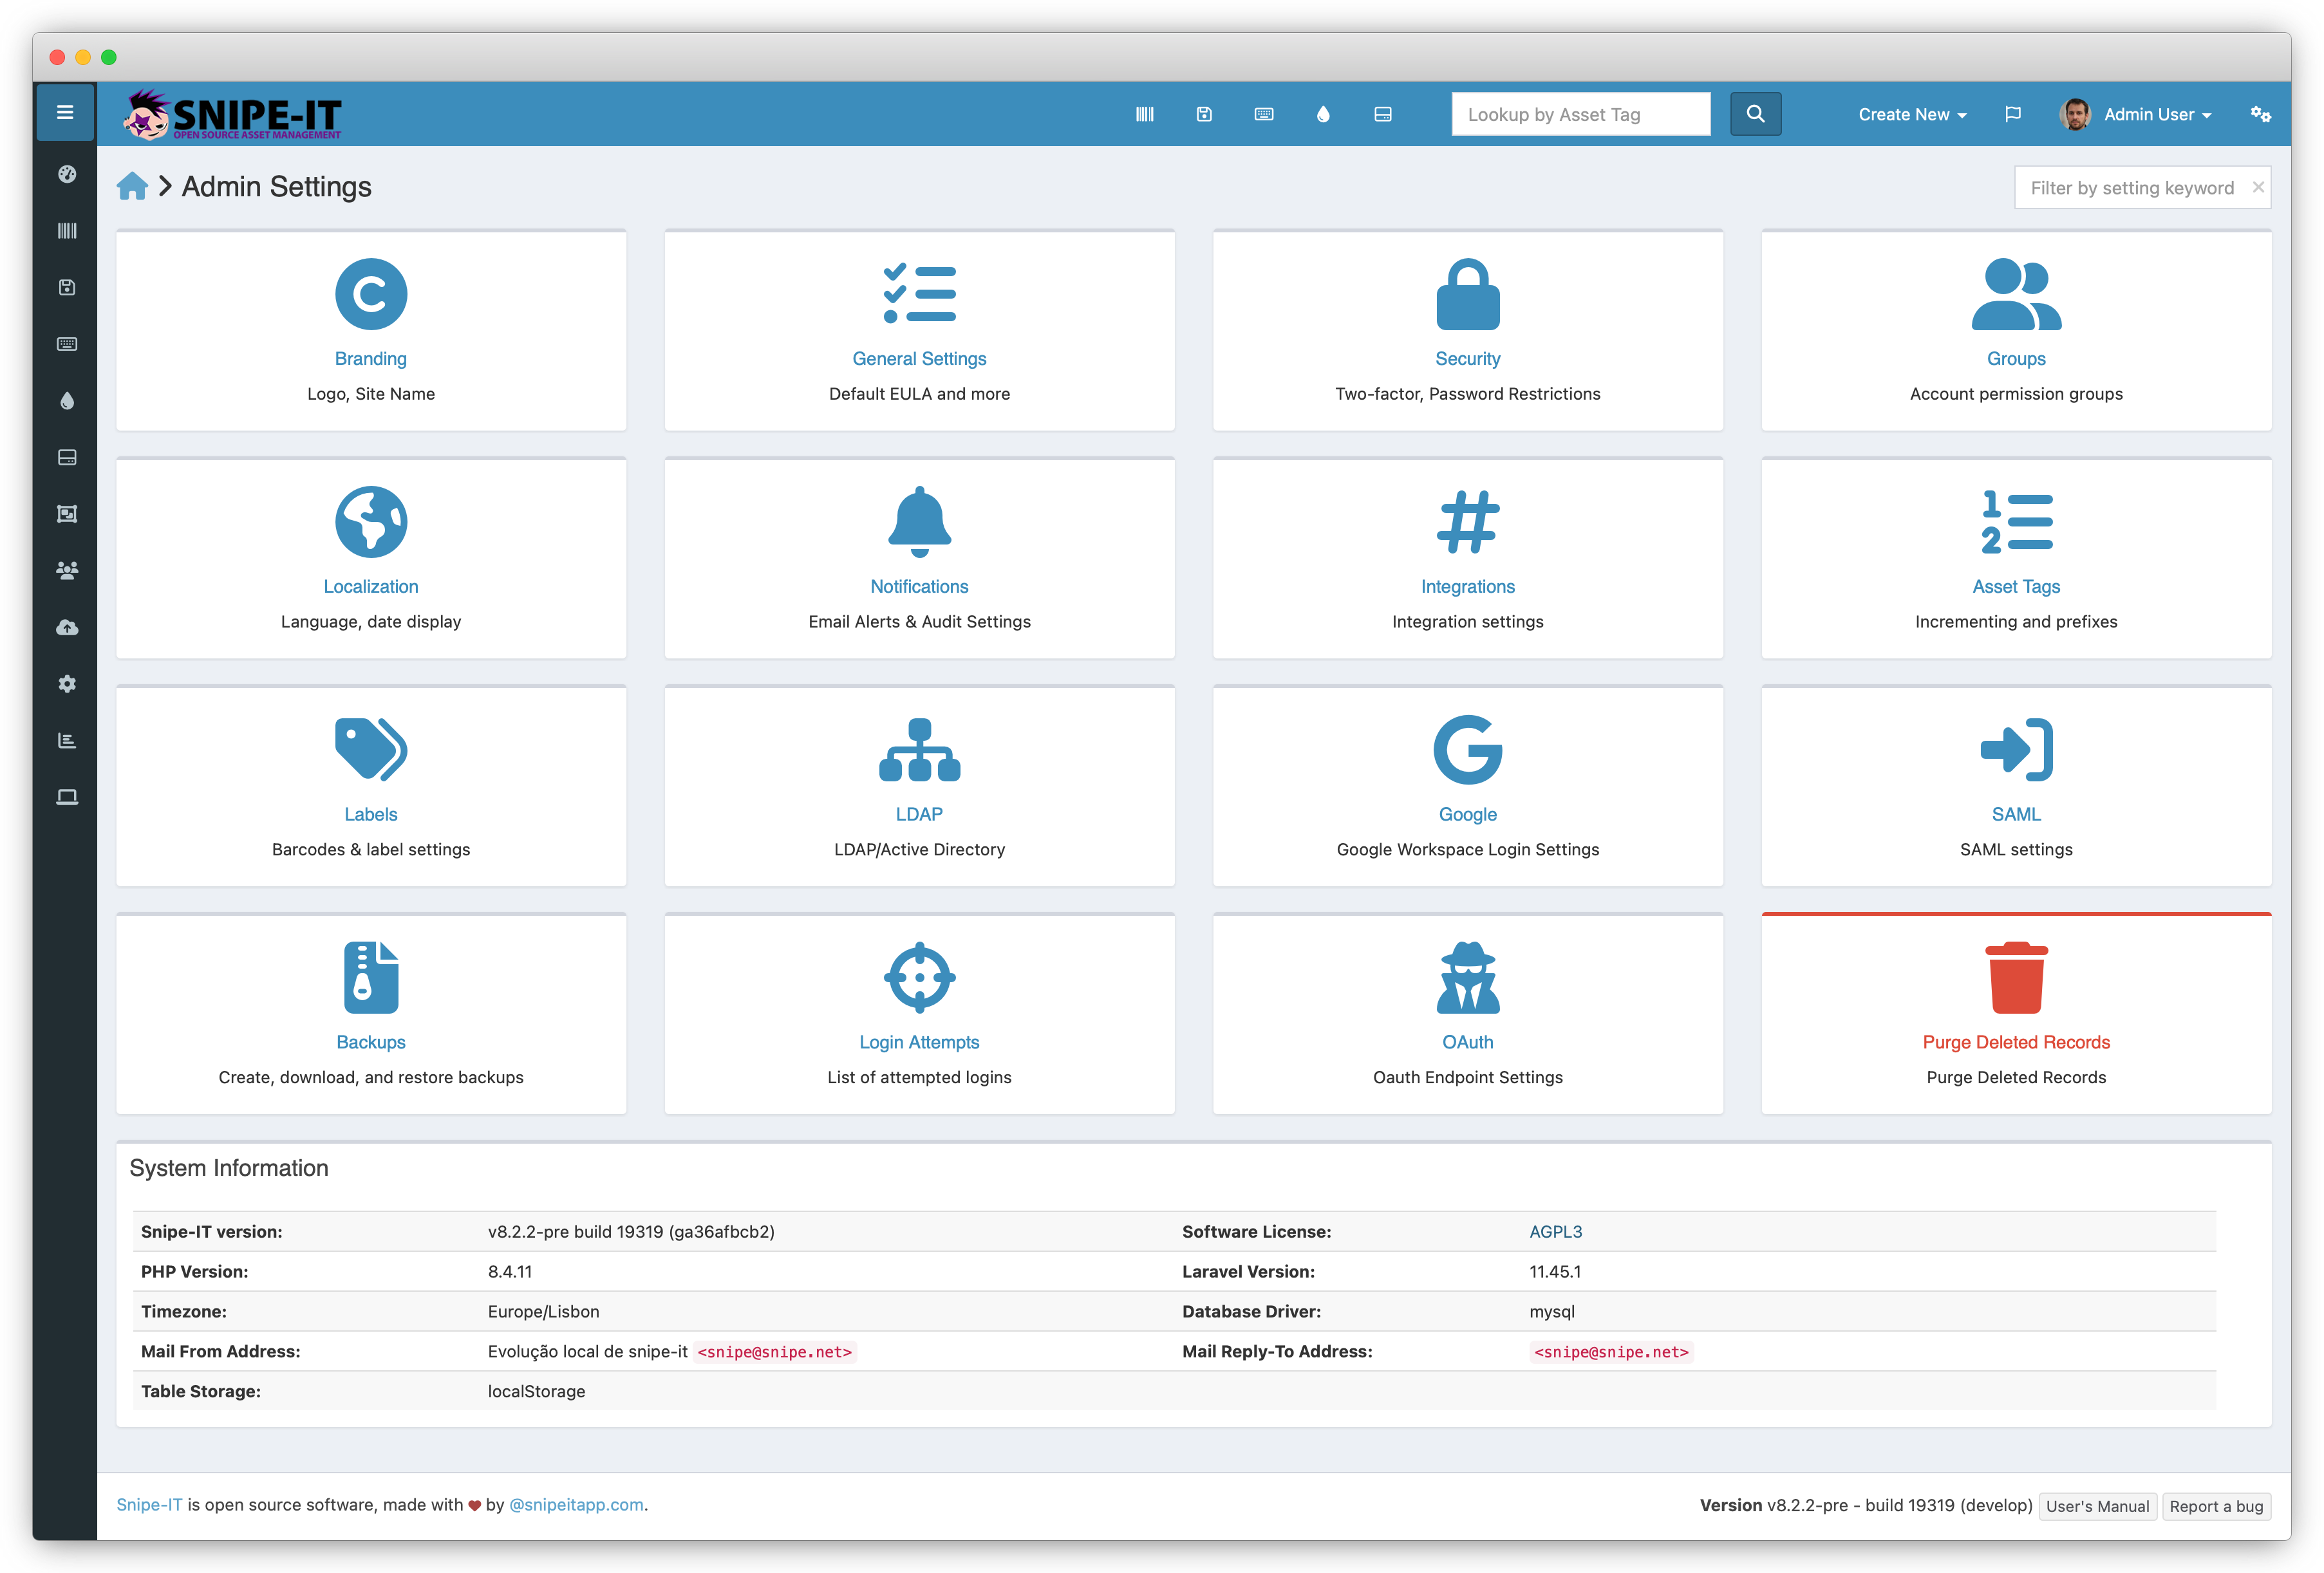Click the Mail From snipe@snipe.net address
This screenshot has width=2324, height=1573.
coord(775,1352)
